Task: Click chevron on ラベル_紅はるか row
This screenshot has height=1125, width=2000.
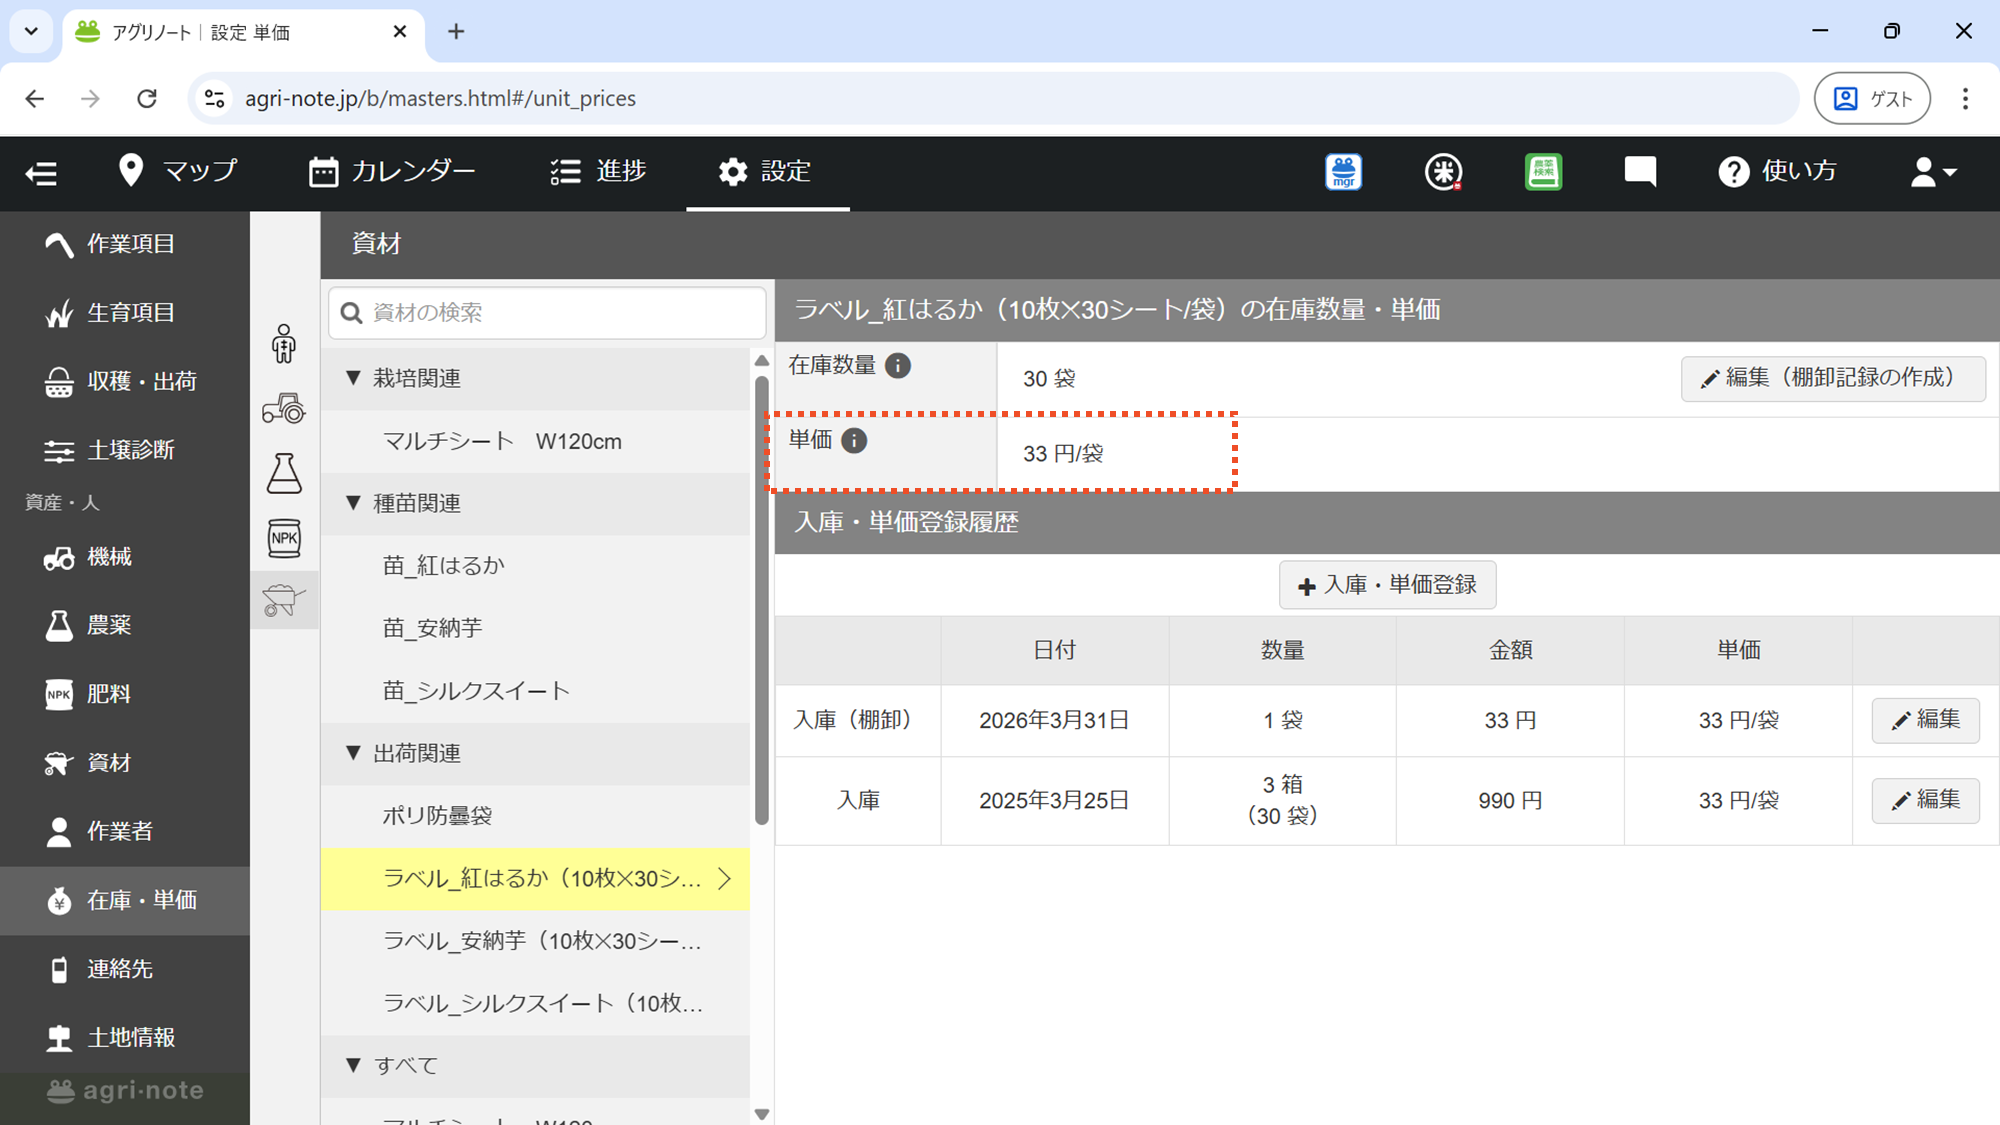Action: point(725,878)
